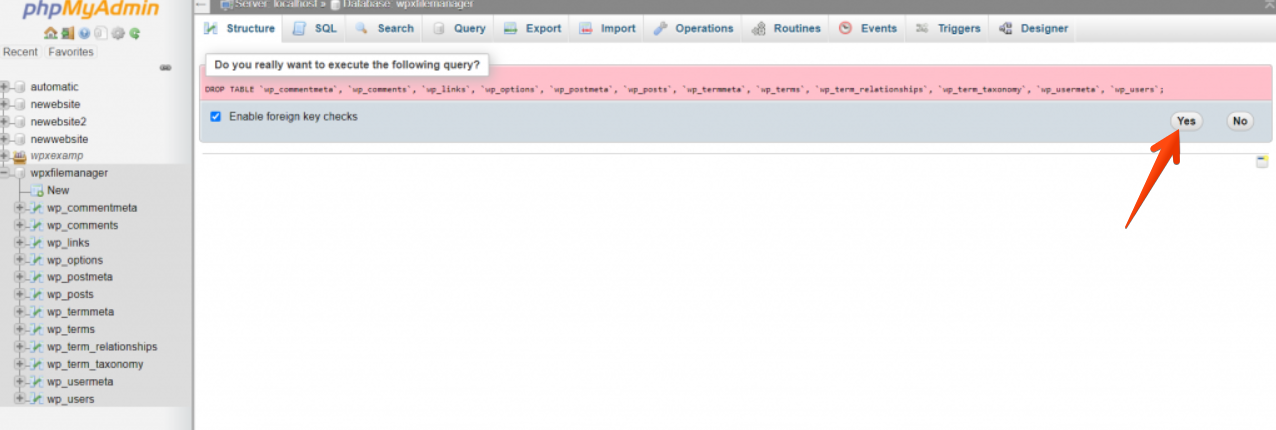Go to the Operations tab

pyautogui.click(x=693, y=28)
